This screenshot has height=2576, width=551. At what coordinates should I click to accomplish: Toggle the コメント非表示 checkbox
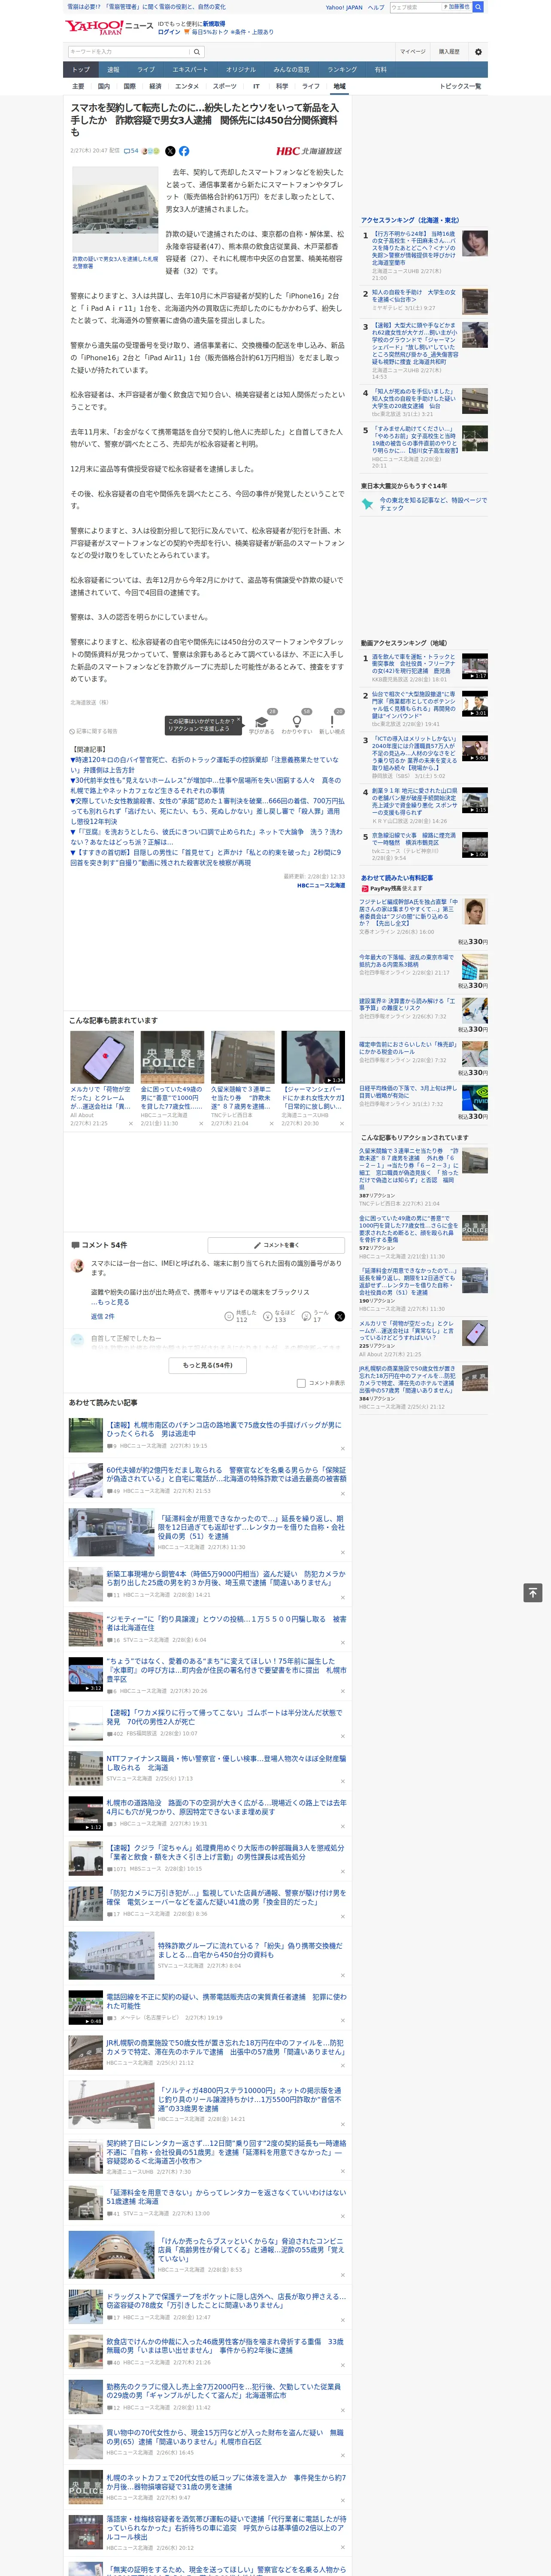coord(301,1383)
